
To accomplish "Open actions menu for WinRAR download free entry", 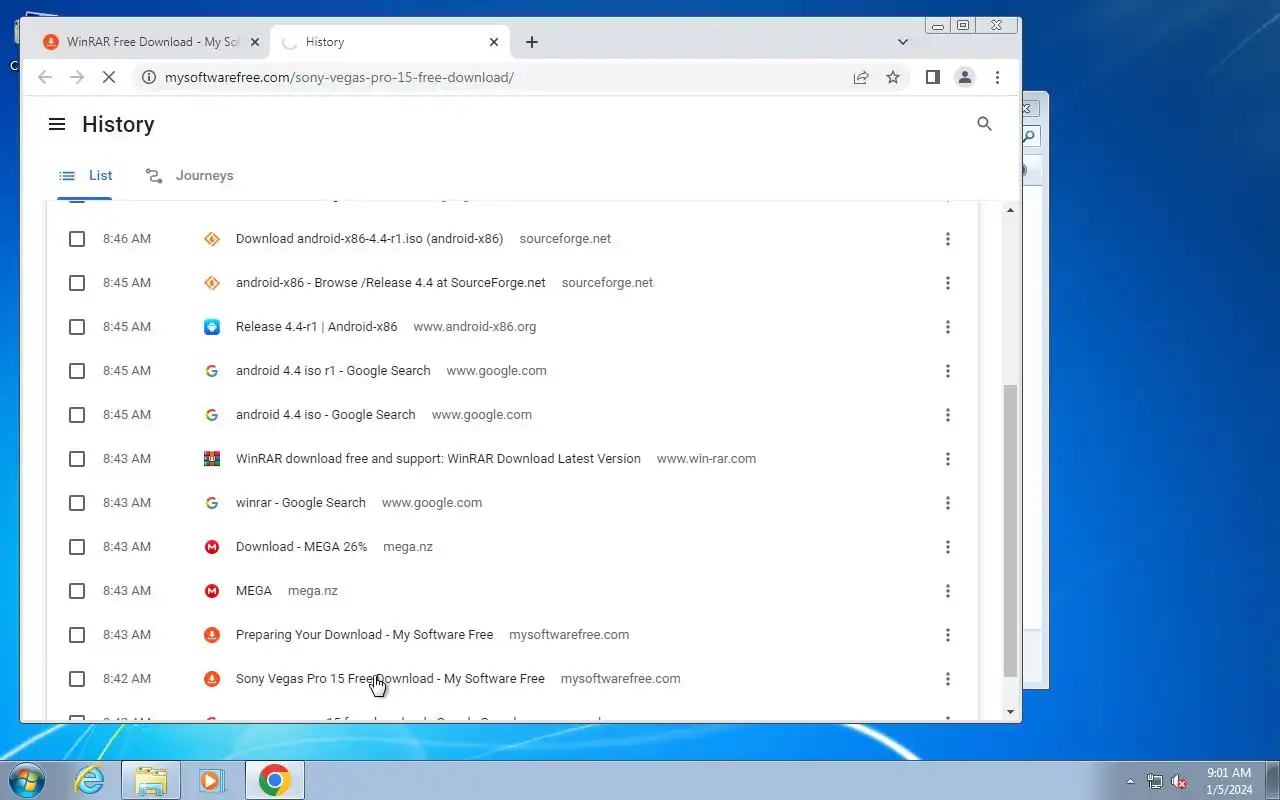I will click(947, 459).
